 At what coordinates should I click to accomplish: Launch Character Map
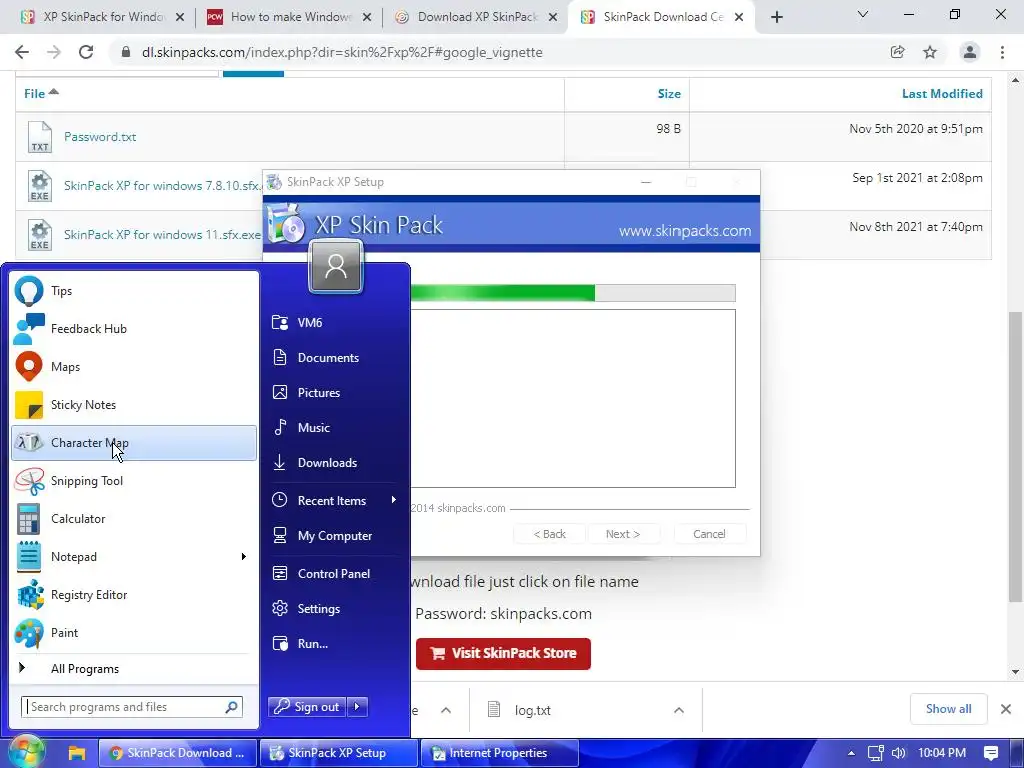click(x=134, y=443)
